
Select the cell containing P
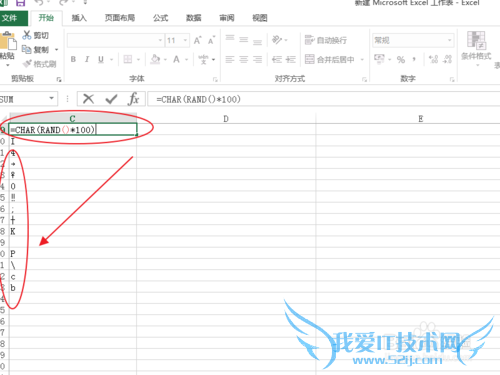73,253
